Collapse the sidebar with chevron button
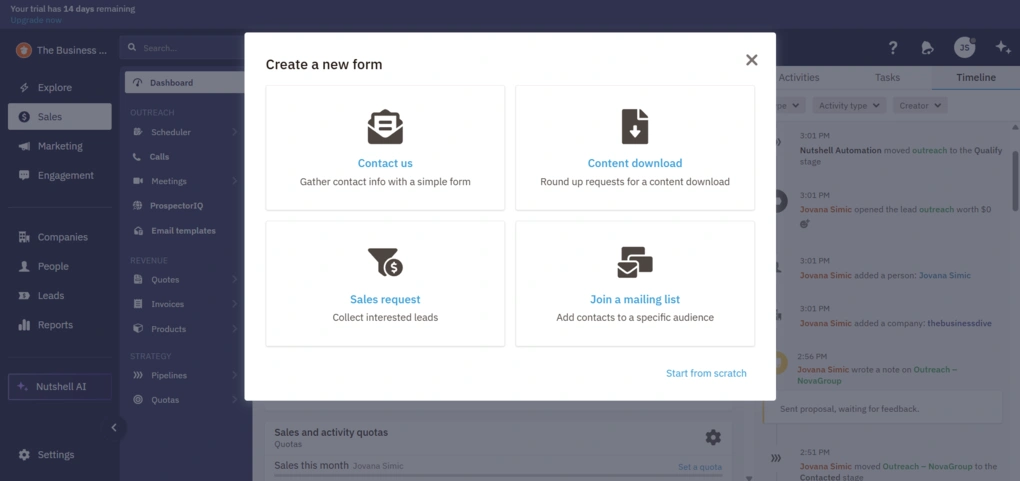Screen dimensions: 1020x481 pyautogui.click(x=114, y=428)
